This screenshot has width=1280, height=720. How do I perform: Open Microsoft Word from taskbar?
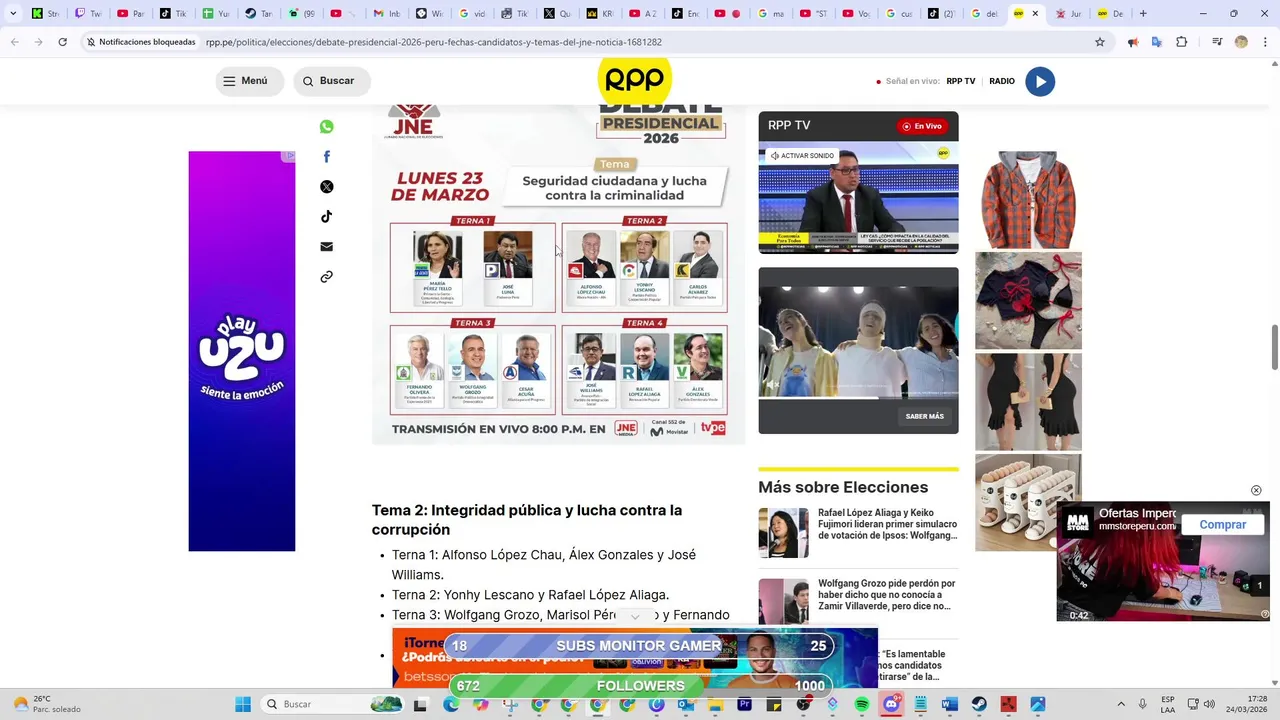point(950,704)
